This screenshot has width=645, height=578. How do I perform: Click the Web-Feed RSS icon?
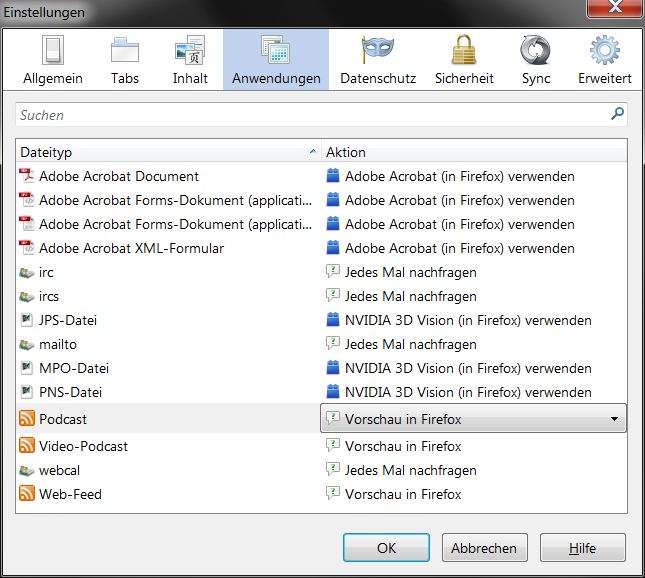[27, 493]
